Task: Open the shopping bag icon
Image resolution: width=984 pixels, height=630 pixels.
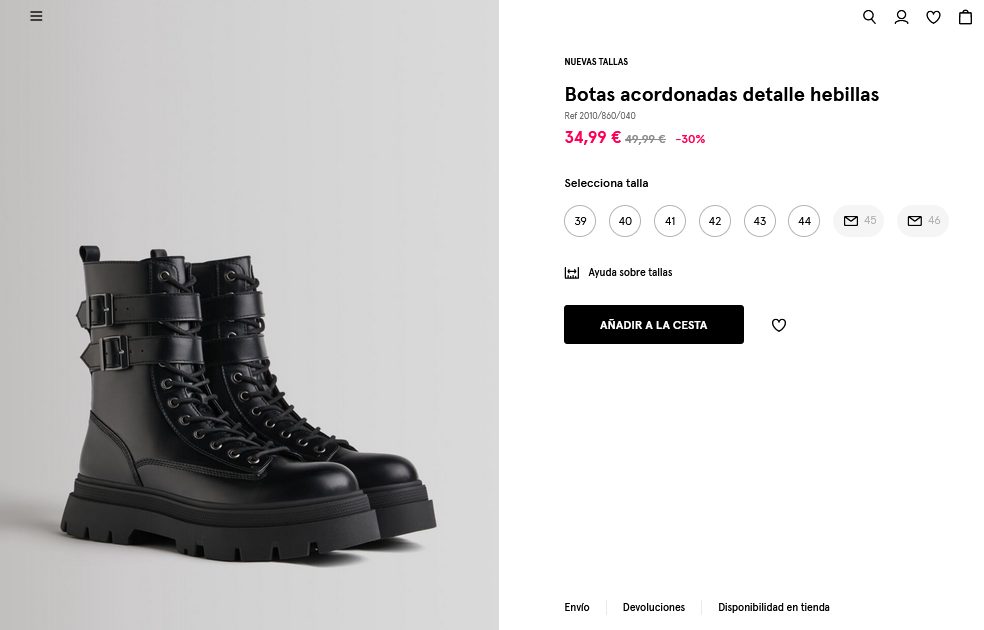Action: point(965,17)
